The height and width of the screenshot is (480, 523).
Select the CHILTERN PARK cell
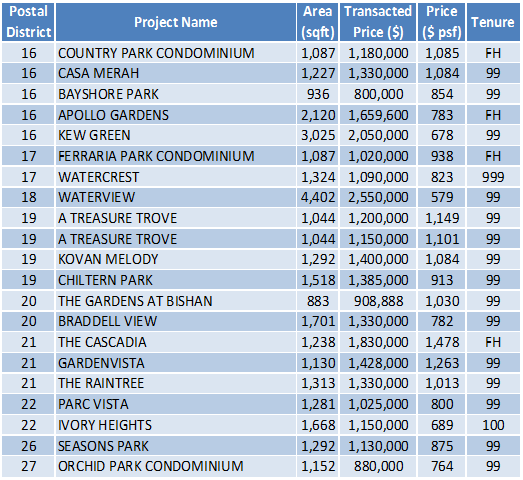tap(176, 280)
